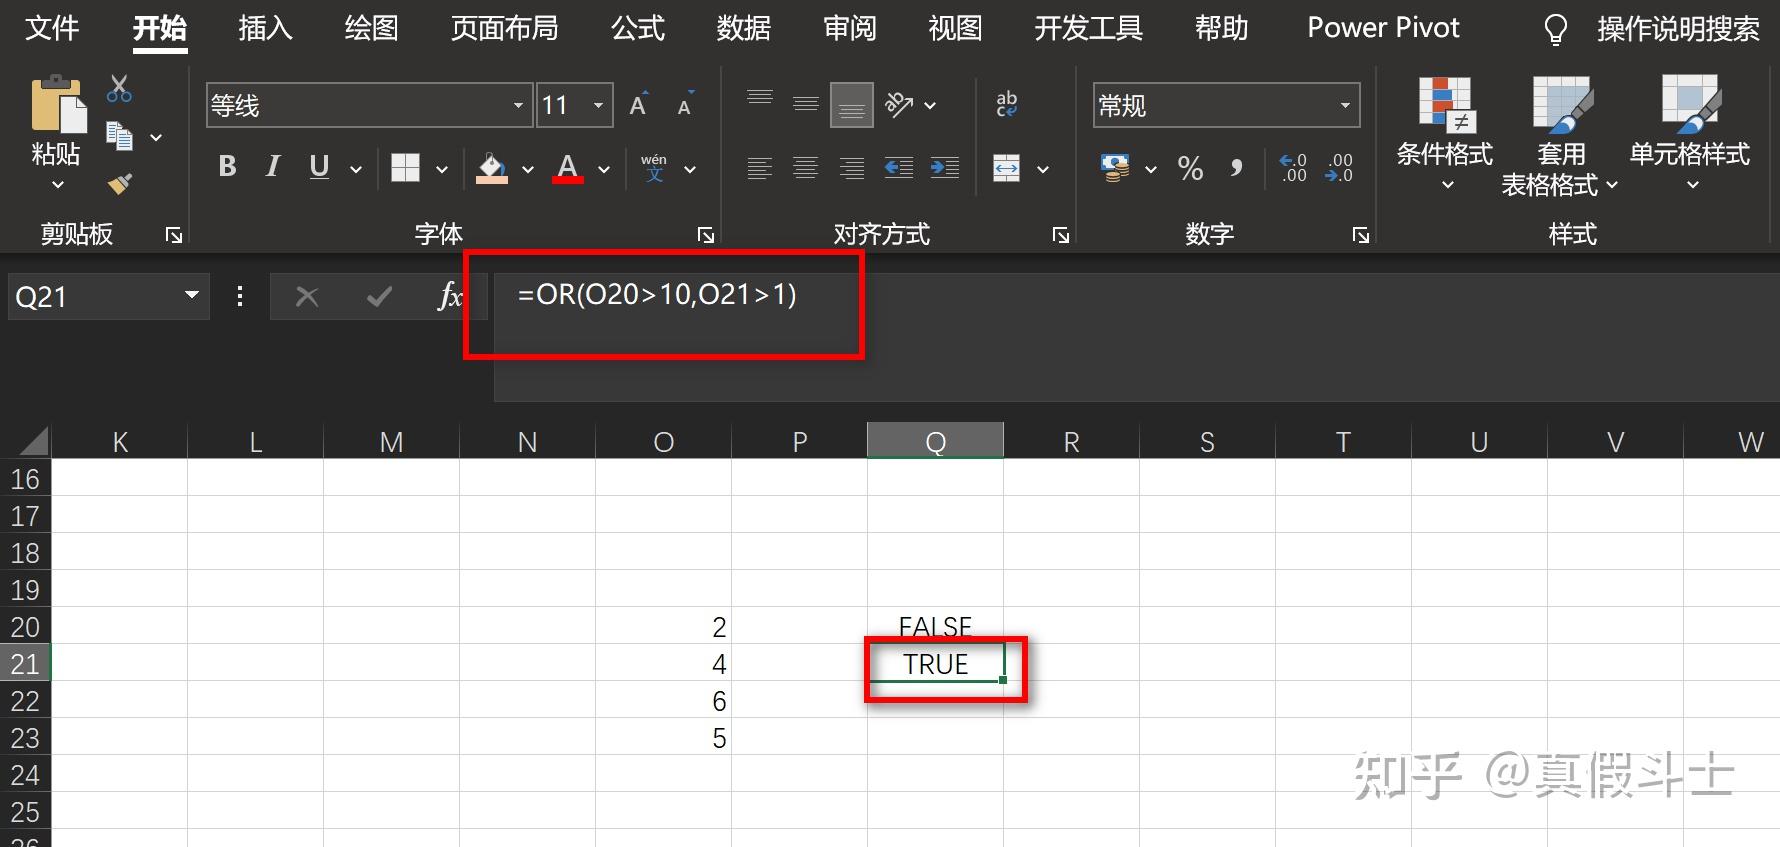The image size is (1780, 847).
Task: Click the Wrap Text icon
Action: point(1006,104)
